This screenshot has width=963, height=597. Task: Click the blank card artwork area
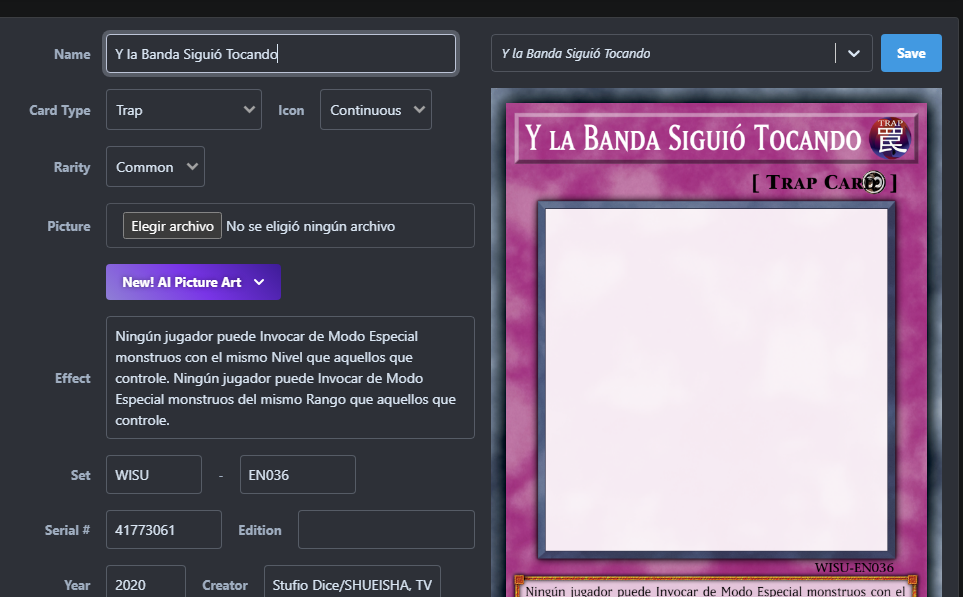(716, 380)
